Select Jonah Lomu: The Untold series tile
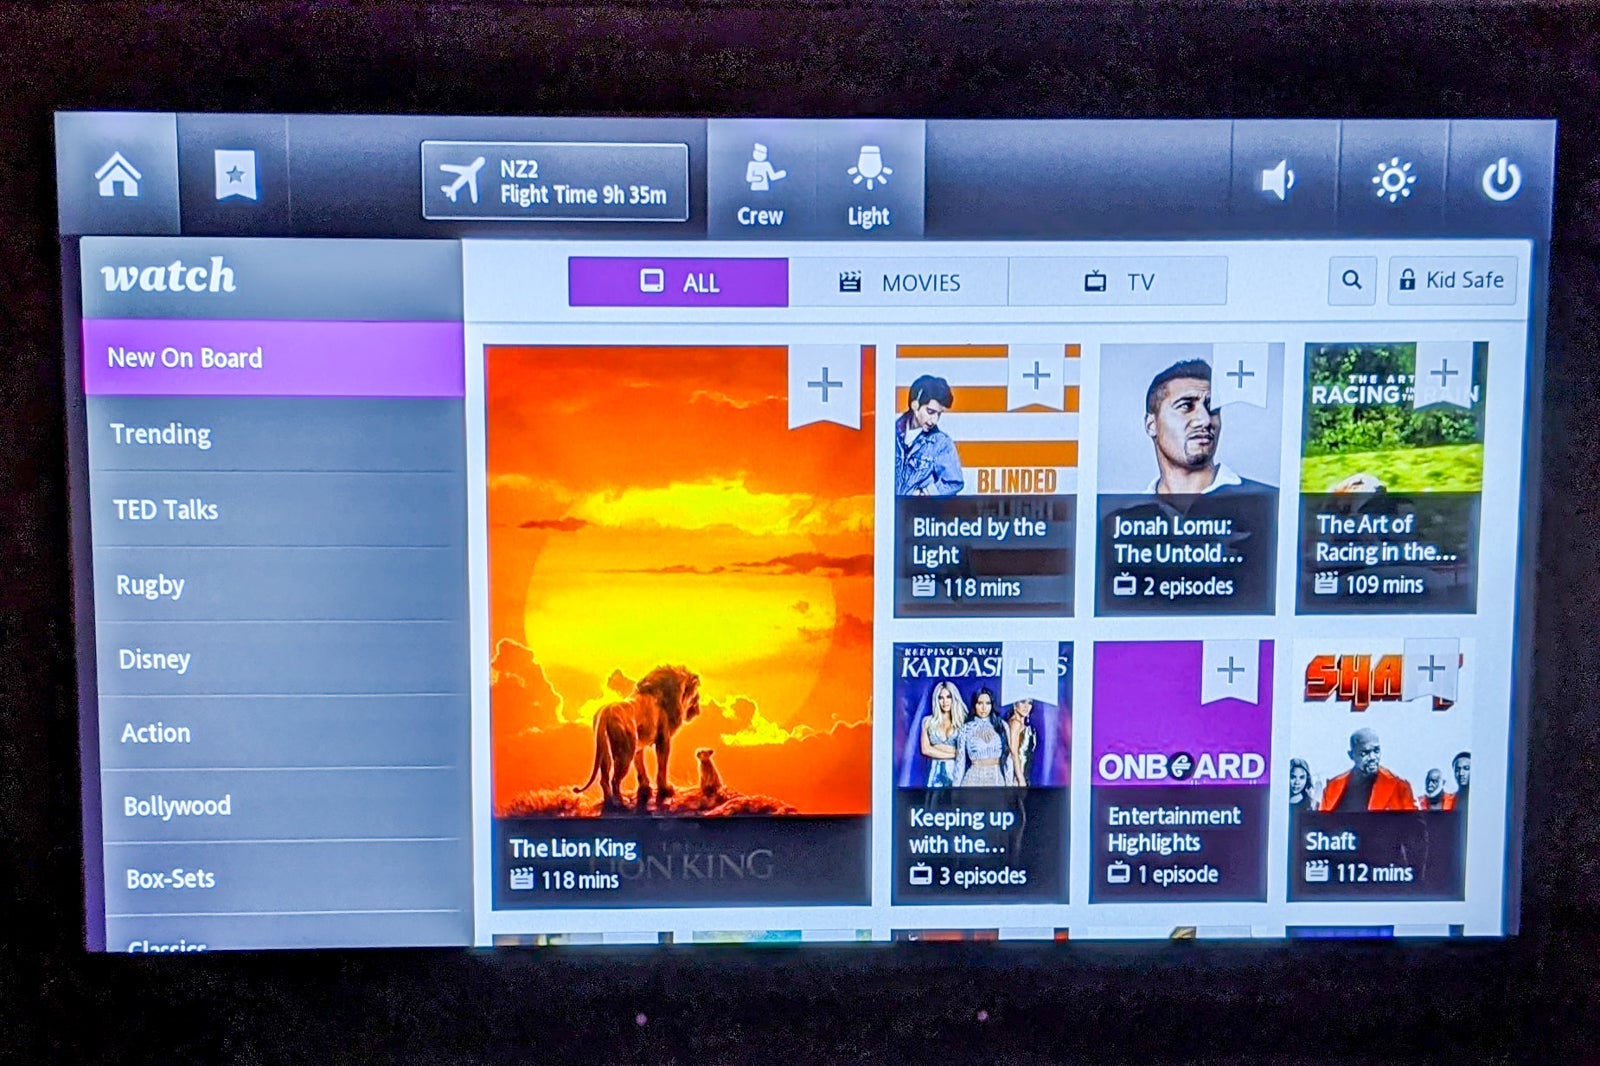The image size is (1600, 1066). click(x=1188, y=480)
